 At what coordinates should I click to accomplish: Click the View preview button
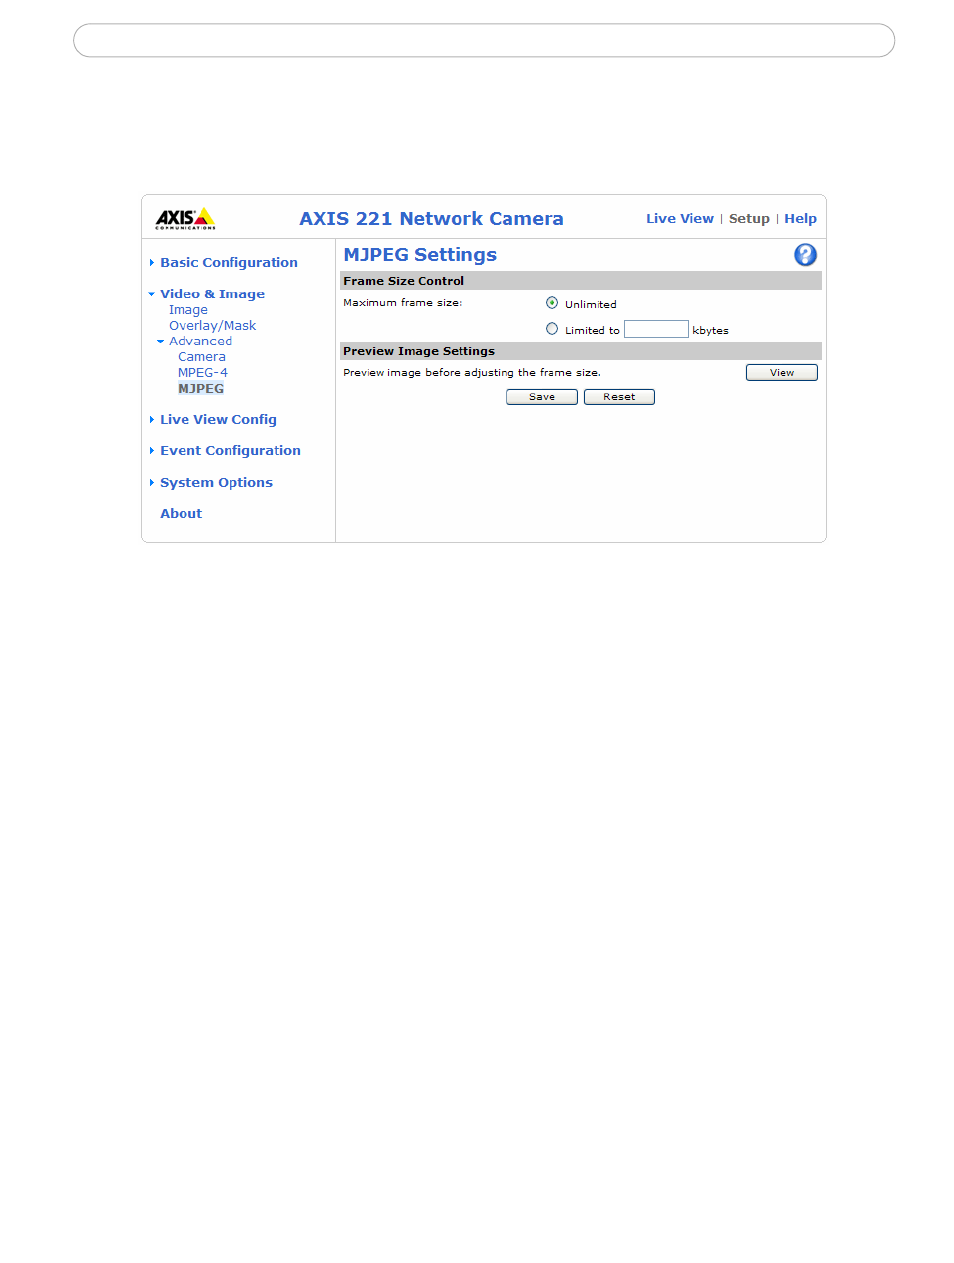click(x=782, y=373)
